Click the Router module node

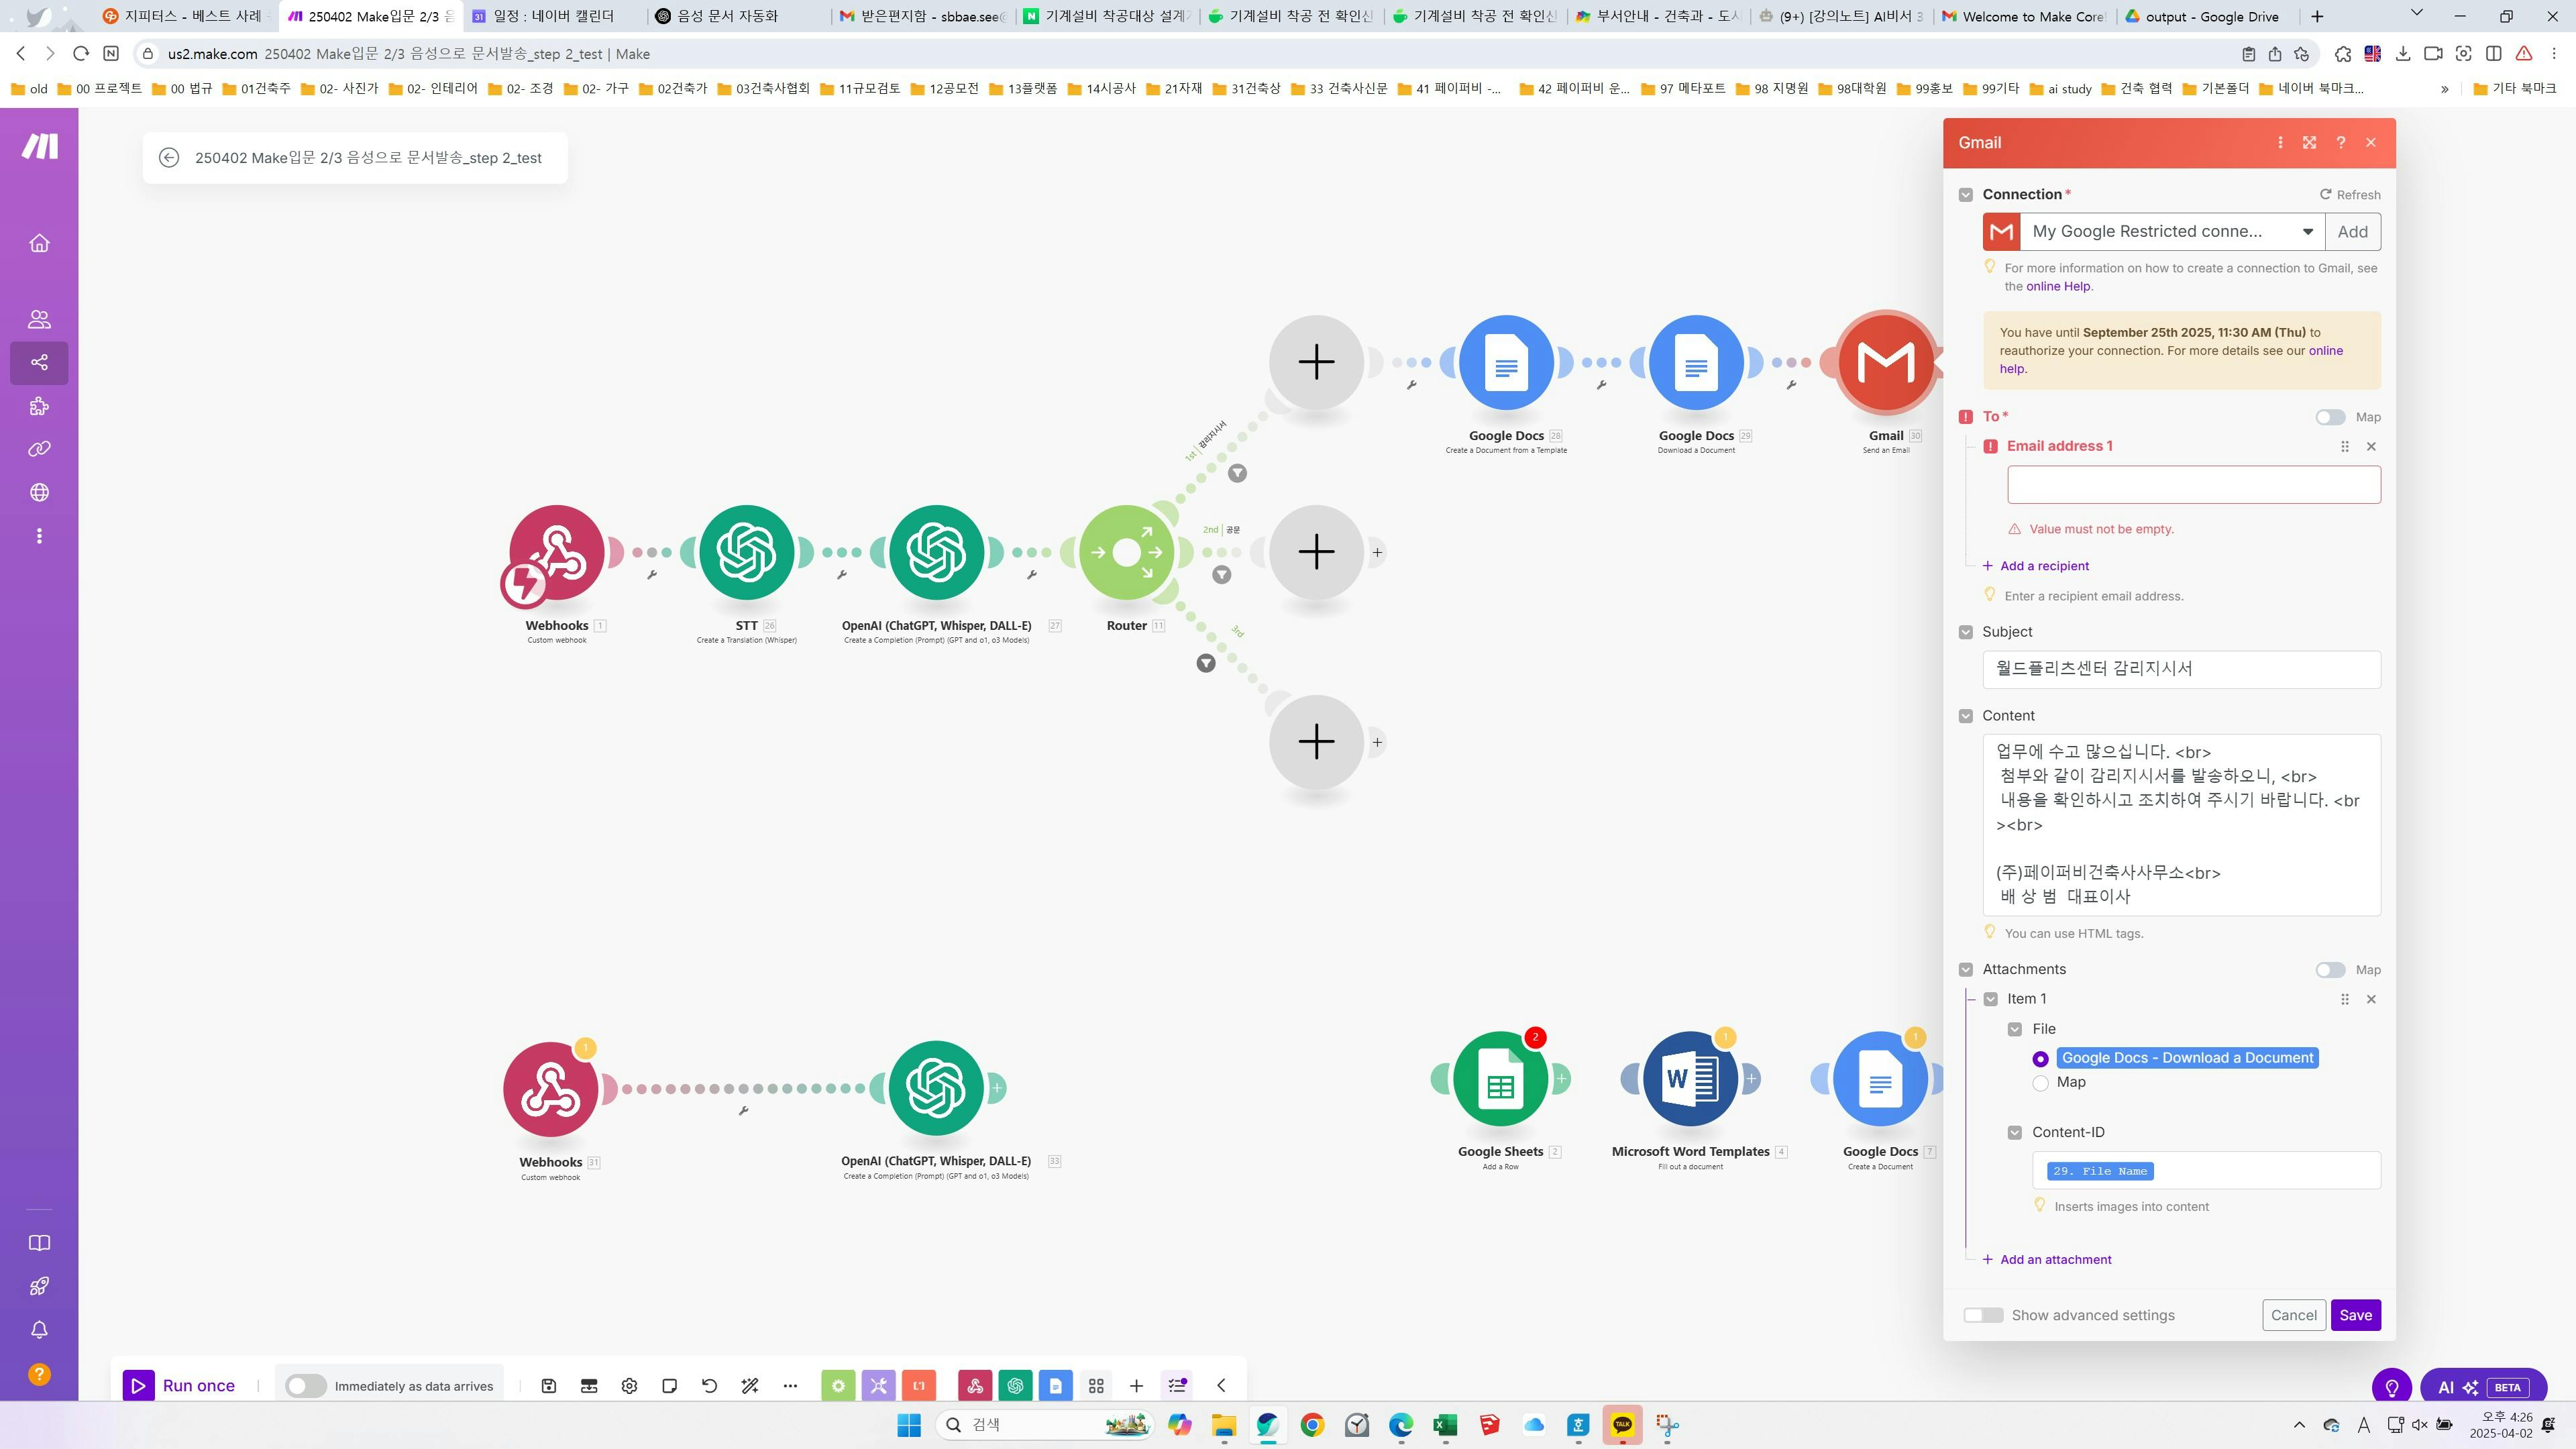pyautogui.click(x=1126, y=552)
